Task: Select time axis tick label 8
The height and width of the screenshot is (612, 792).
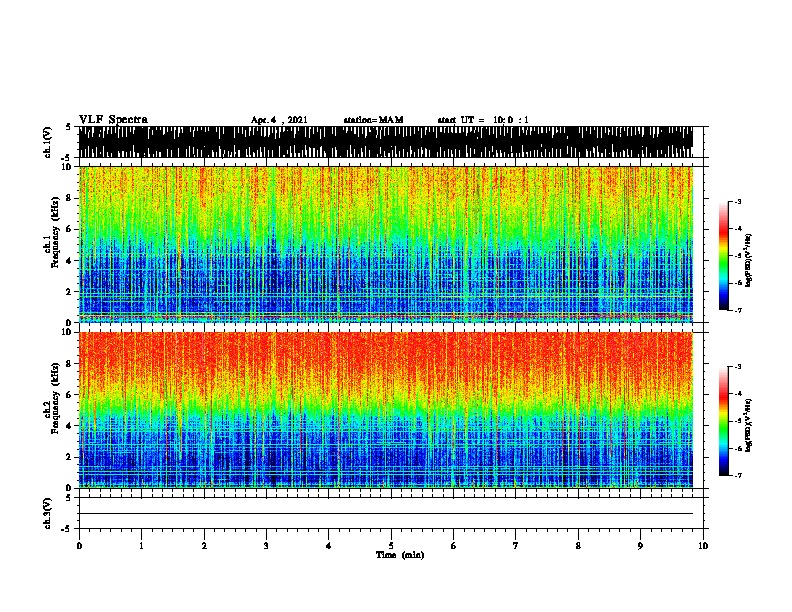Action: pyautogui.click(x=578, y=546)
